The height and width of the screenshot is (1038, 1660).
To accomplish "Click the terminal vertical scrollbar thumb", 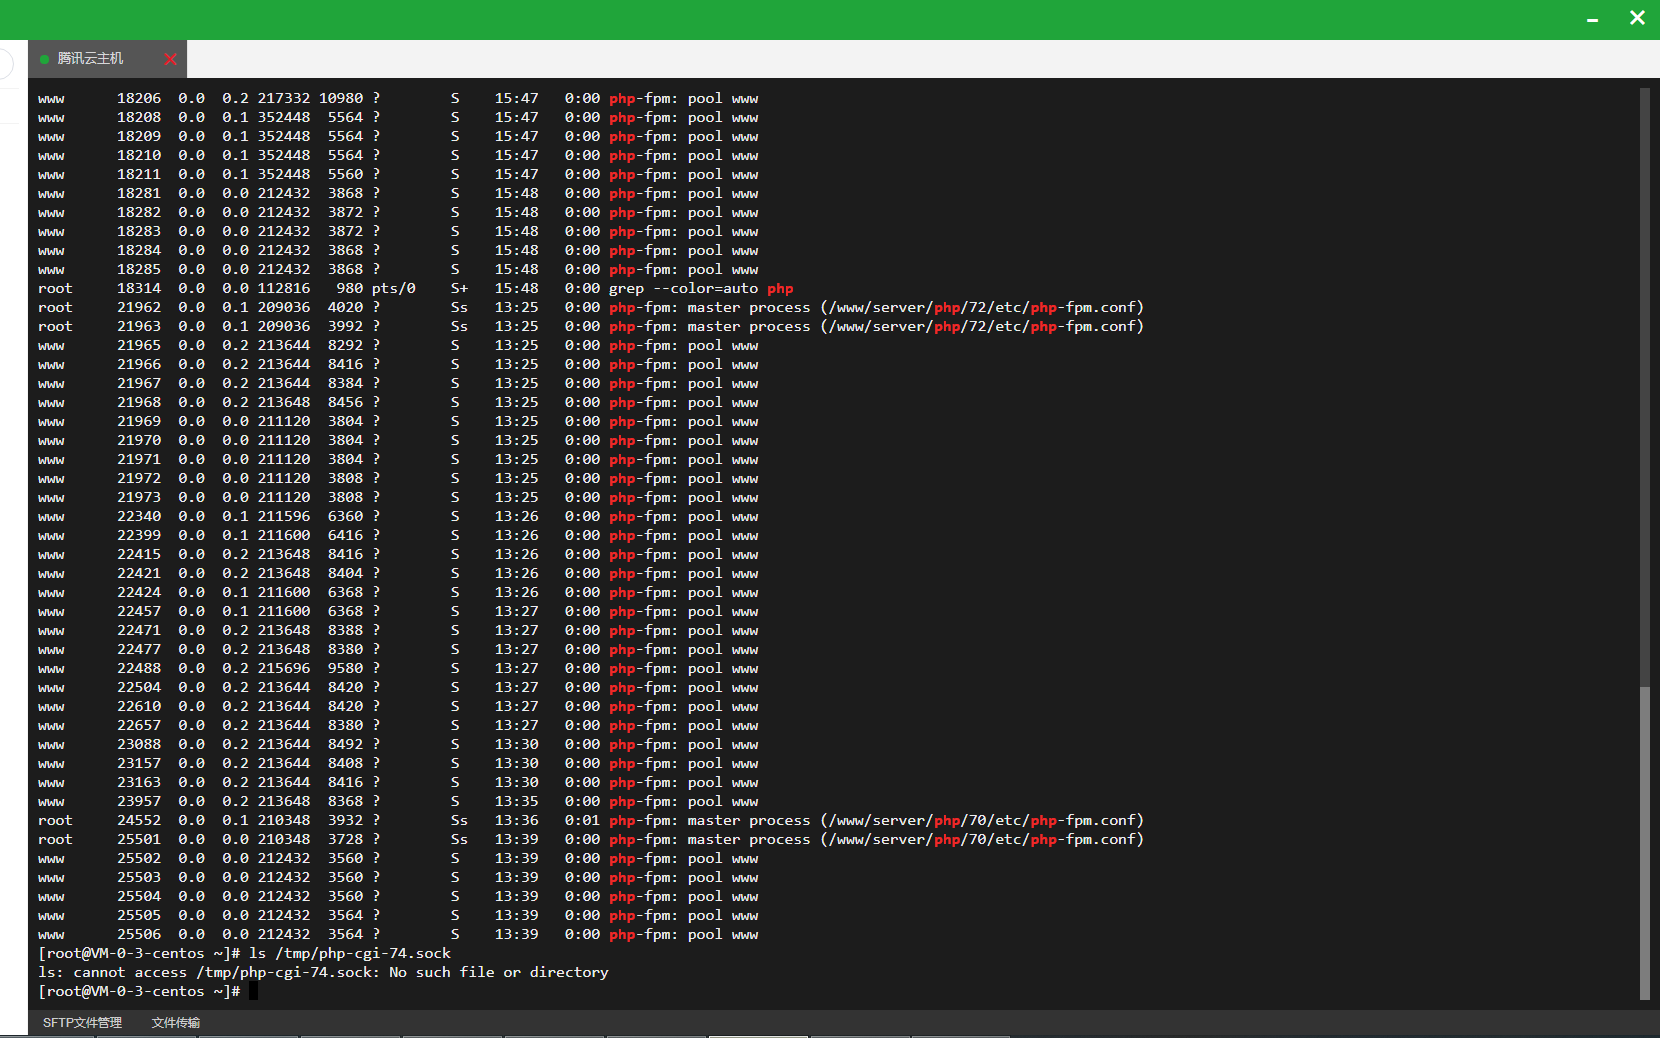I will (1644, 843).
